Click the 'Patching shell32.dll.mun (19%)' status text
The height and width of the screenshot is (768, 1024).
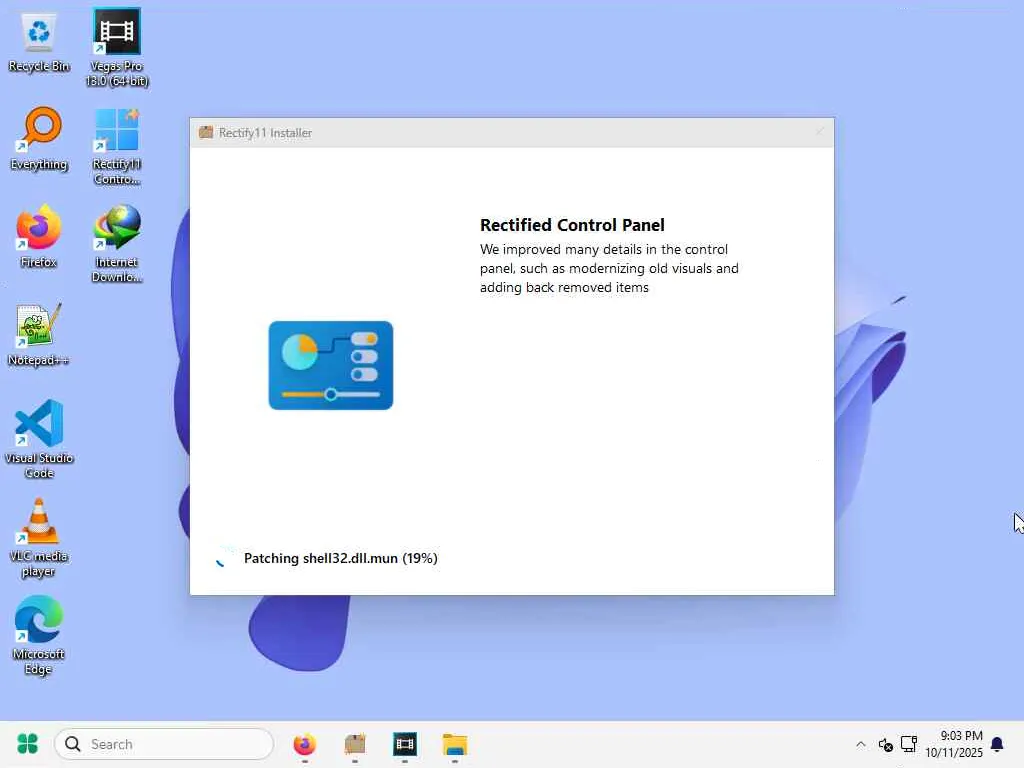pyautogui.click(x=341, y=558)
